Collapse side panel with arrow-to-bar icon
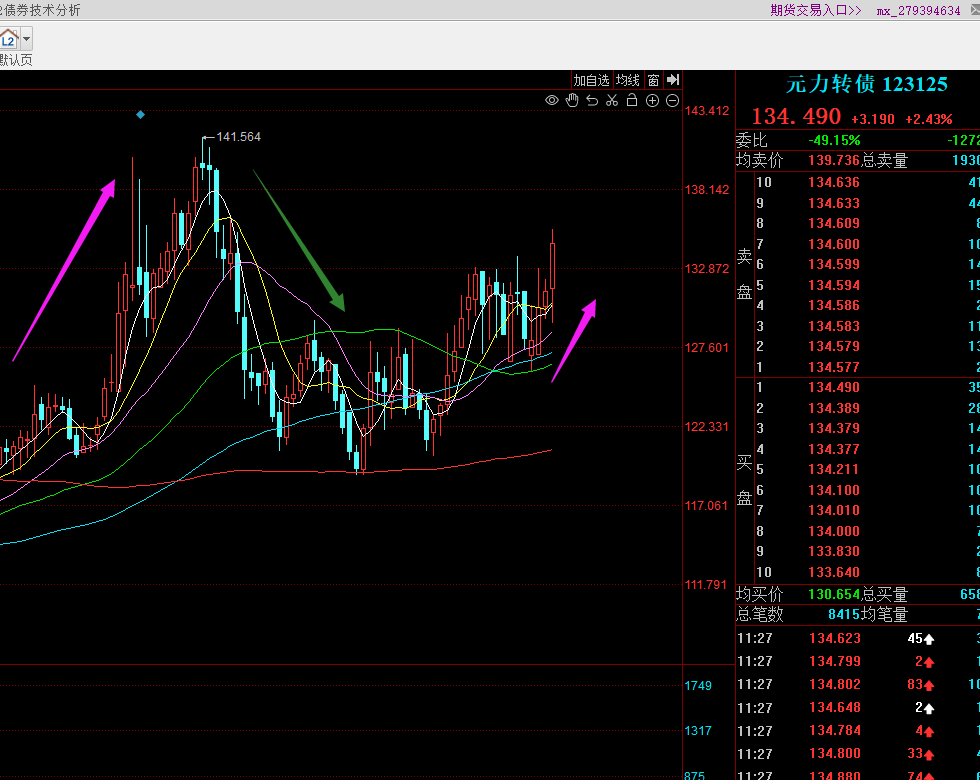This screenshot has height=780, width=980. click(672, 79)
